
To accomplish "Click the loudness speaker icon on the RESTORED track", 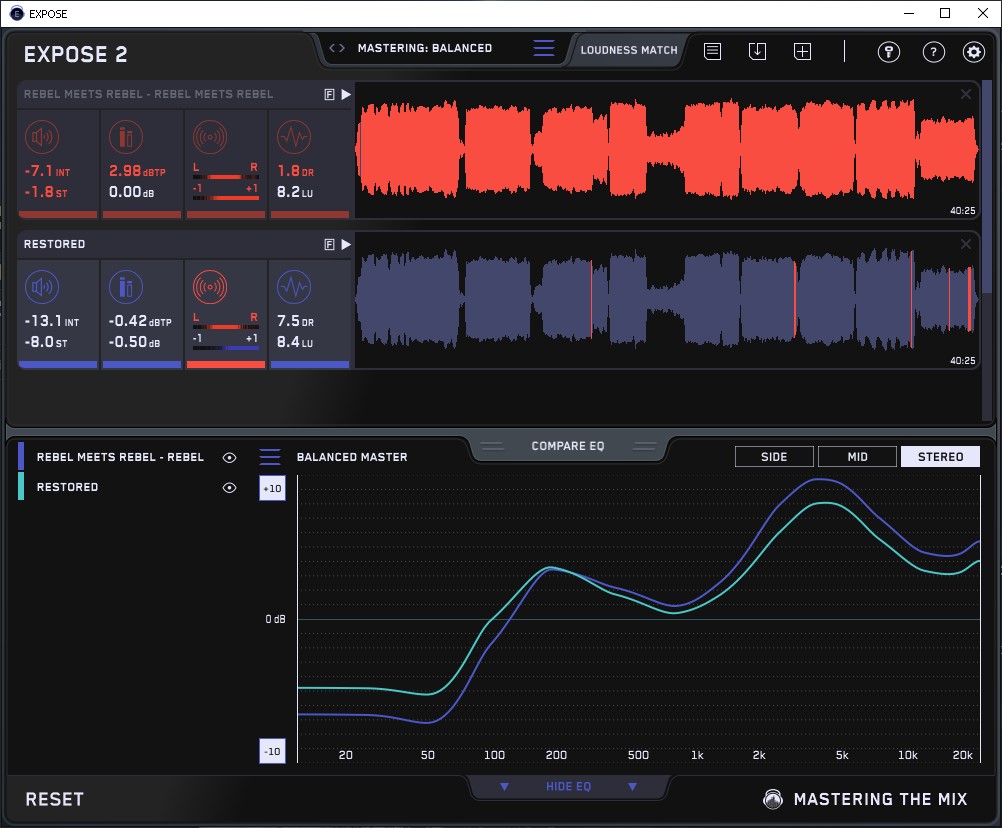I will pos(41,288).
